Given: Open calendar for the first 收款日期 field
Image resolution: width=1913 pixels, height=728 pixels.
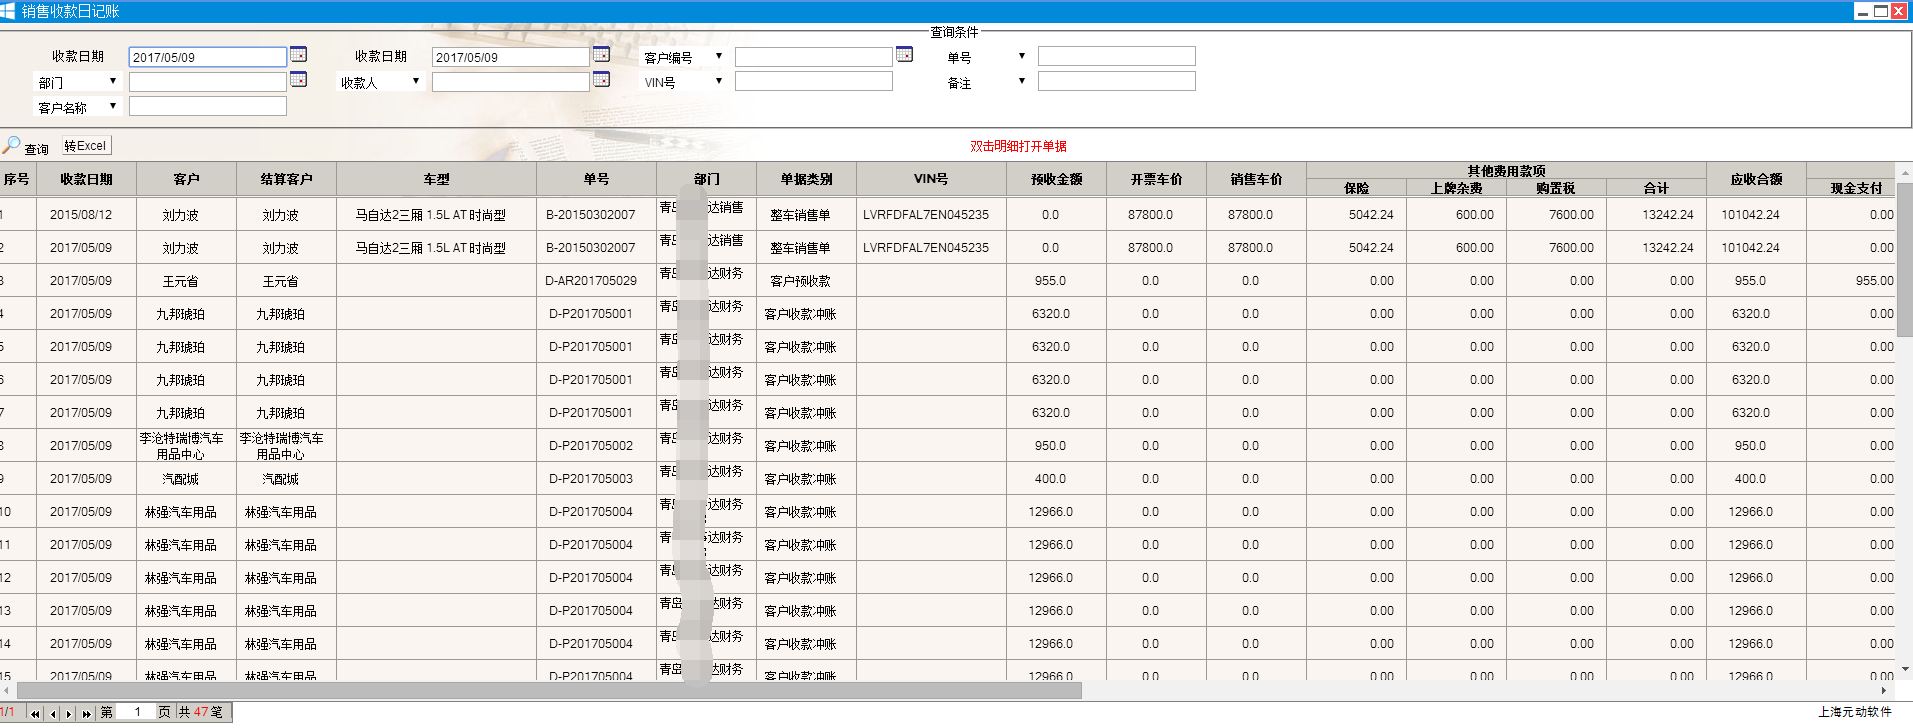Looking at the screenshot, I should pyautogui.click(x=298, y=55).
